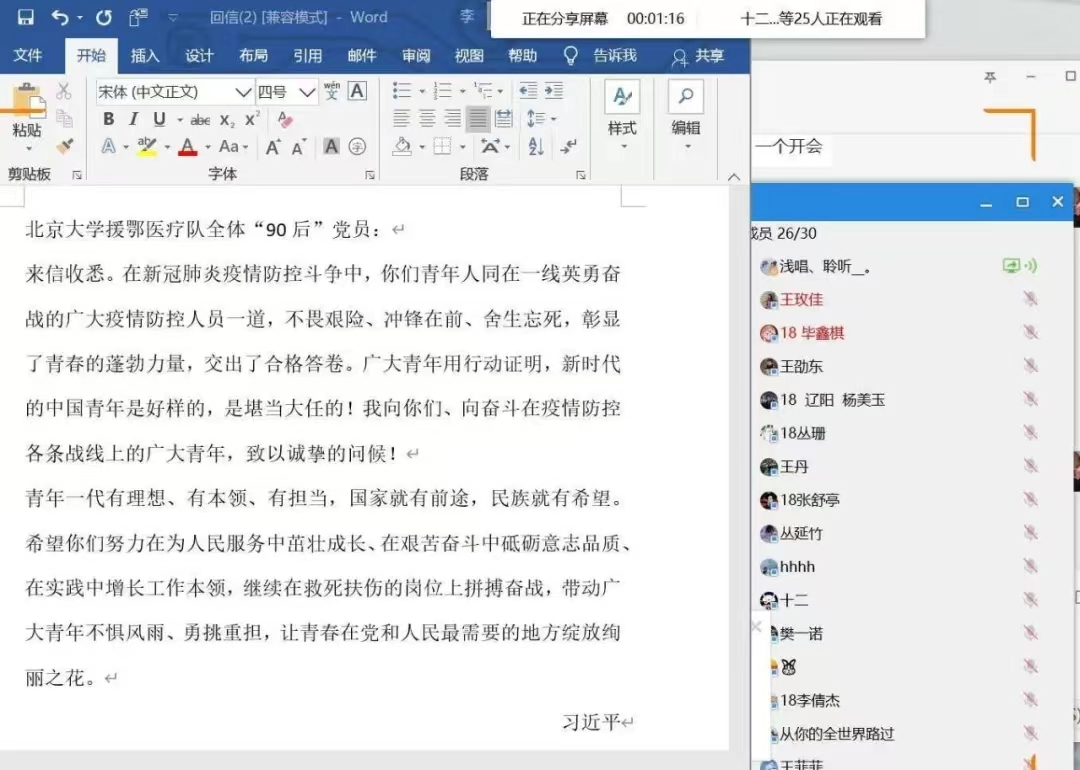Image resolution: width=1080 pixels, height=770 pixels.
Task: Click the clear formatting eraser icon
Action: pos(285,120)
